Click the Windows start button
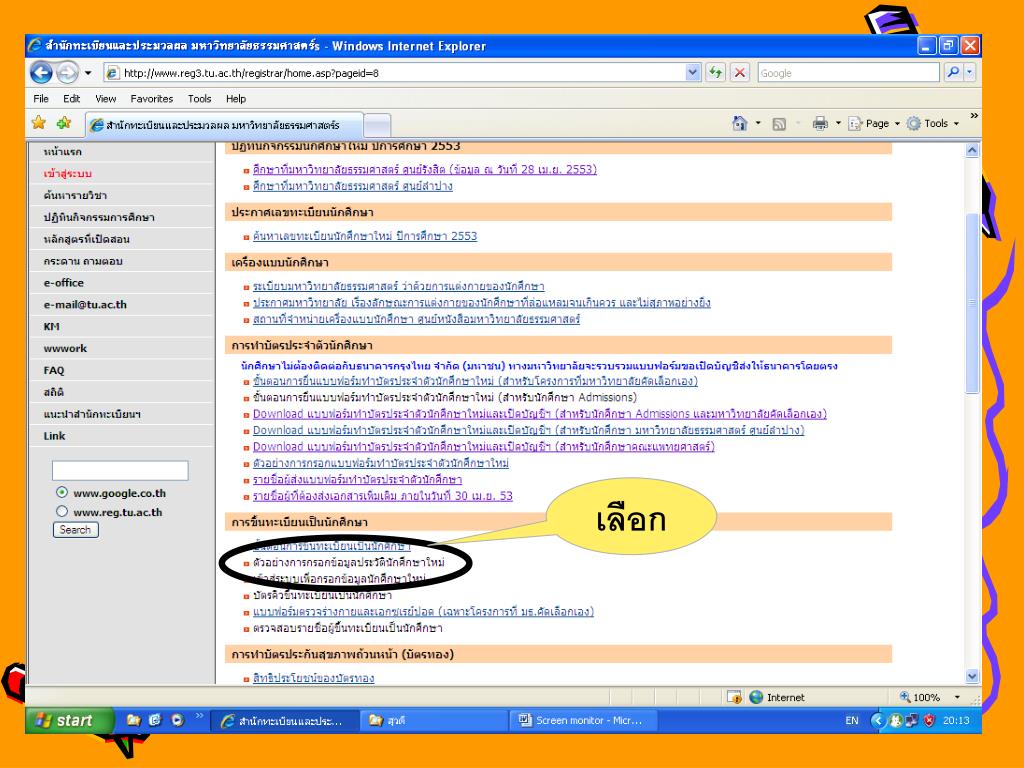 (69, 720)
